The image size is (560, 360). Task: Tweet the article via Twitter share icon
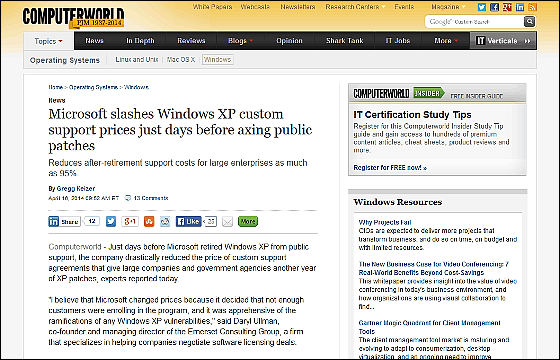(x=111, y=221)
